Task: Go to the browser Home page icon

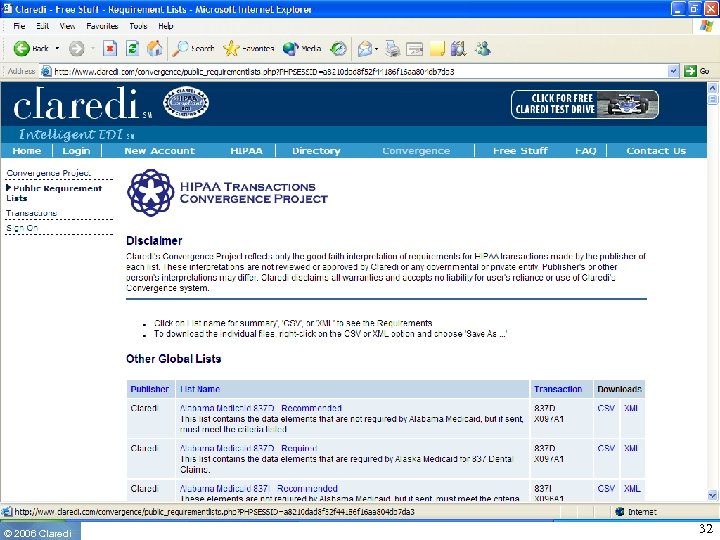Action: [154, 48]
